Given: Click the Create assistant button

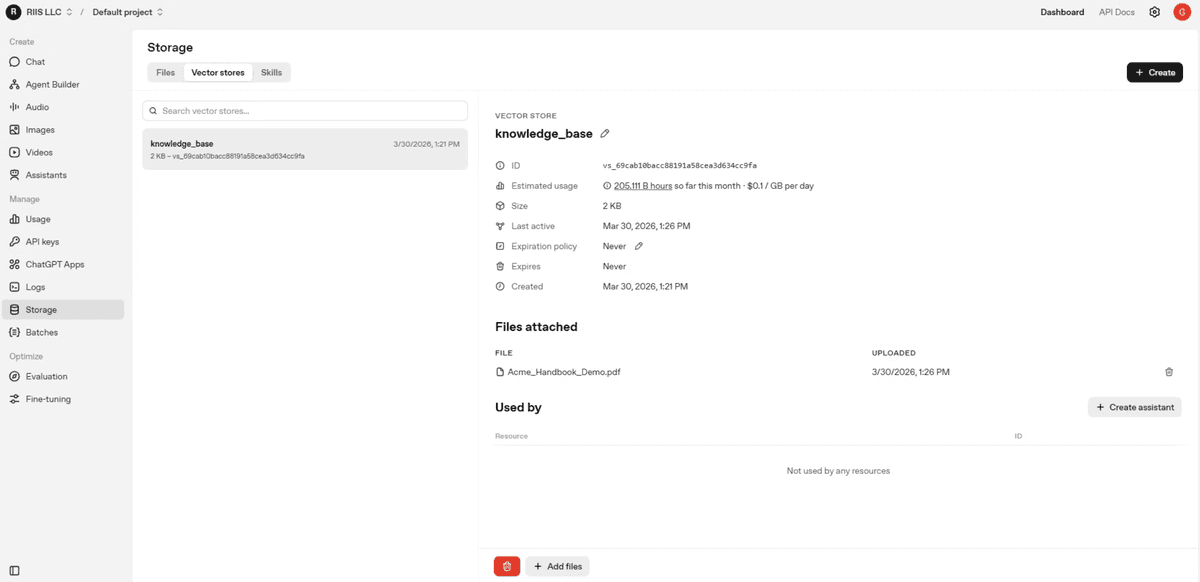Looking at the screenshot, I should tap(1134, 406).
